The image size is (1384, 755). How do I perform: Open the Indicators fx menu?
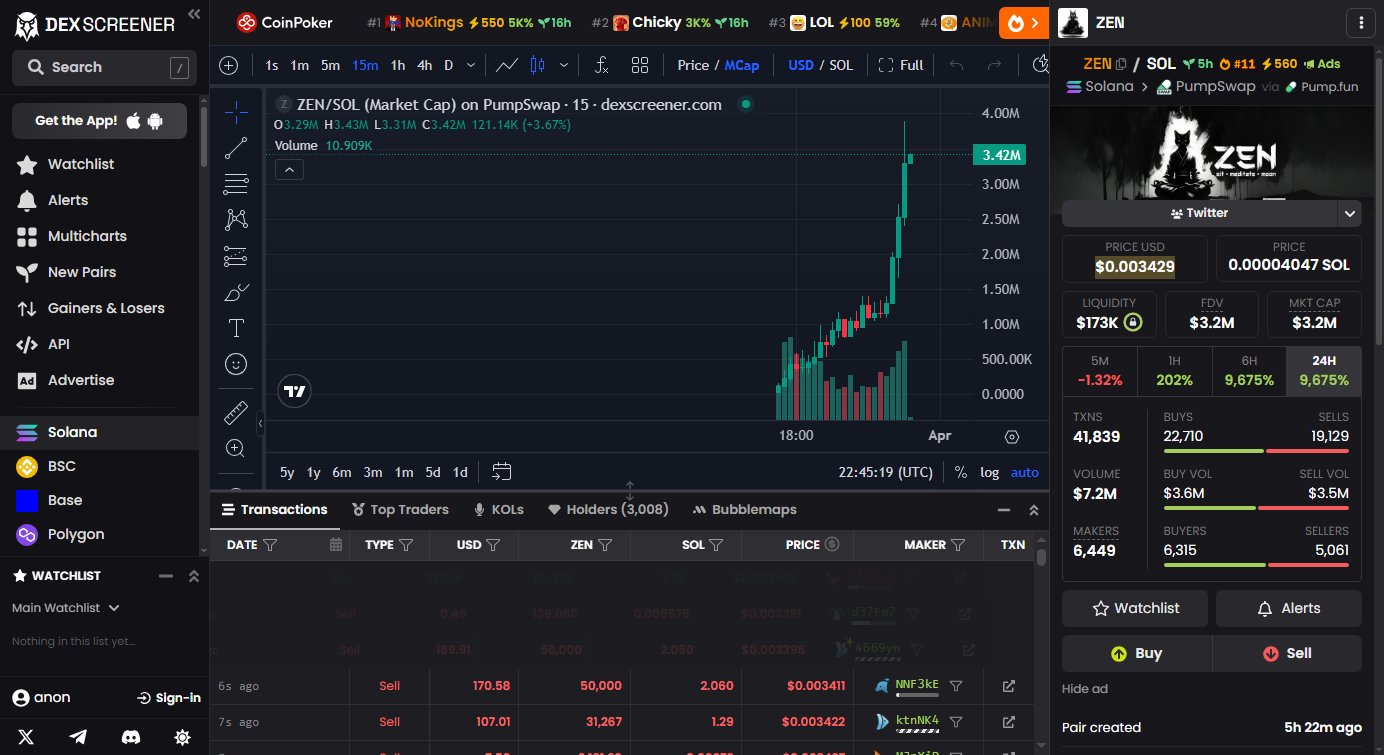(601, 65)
